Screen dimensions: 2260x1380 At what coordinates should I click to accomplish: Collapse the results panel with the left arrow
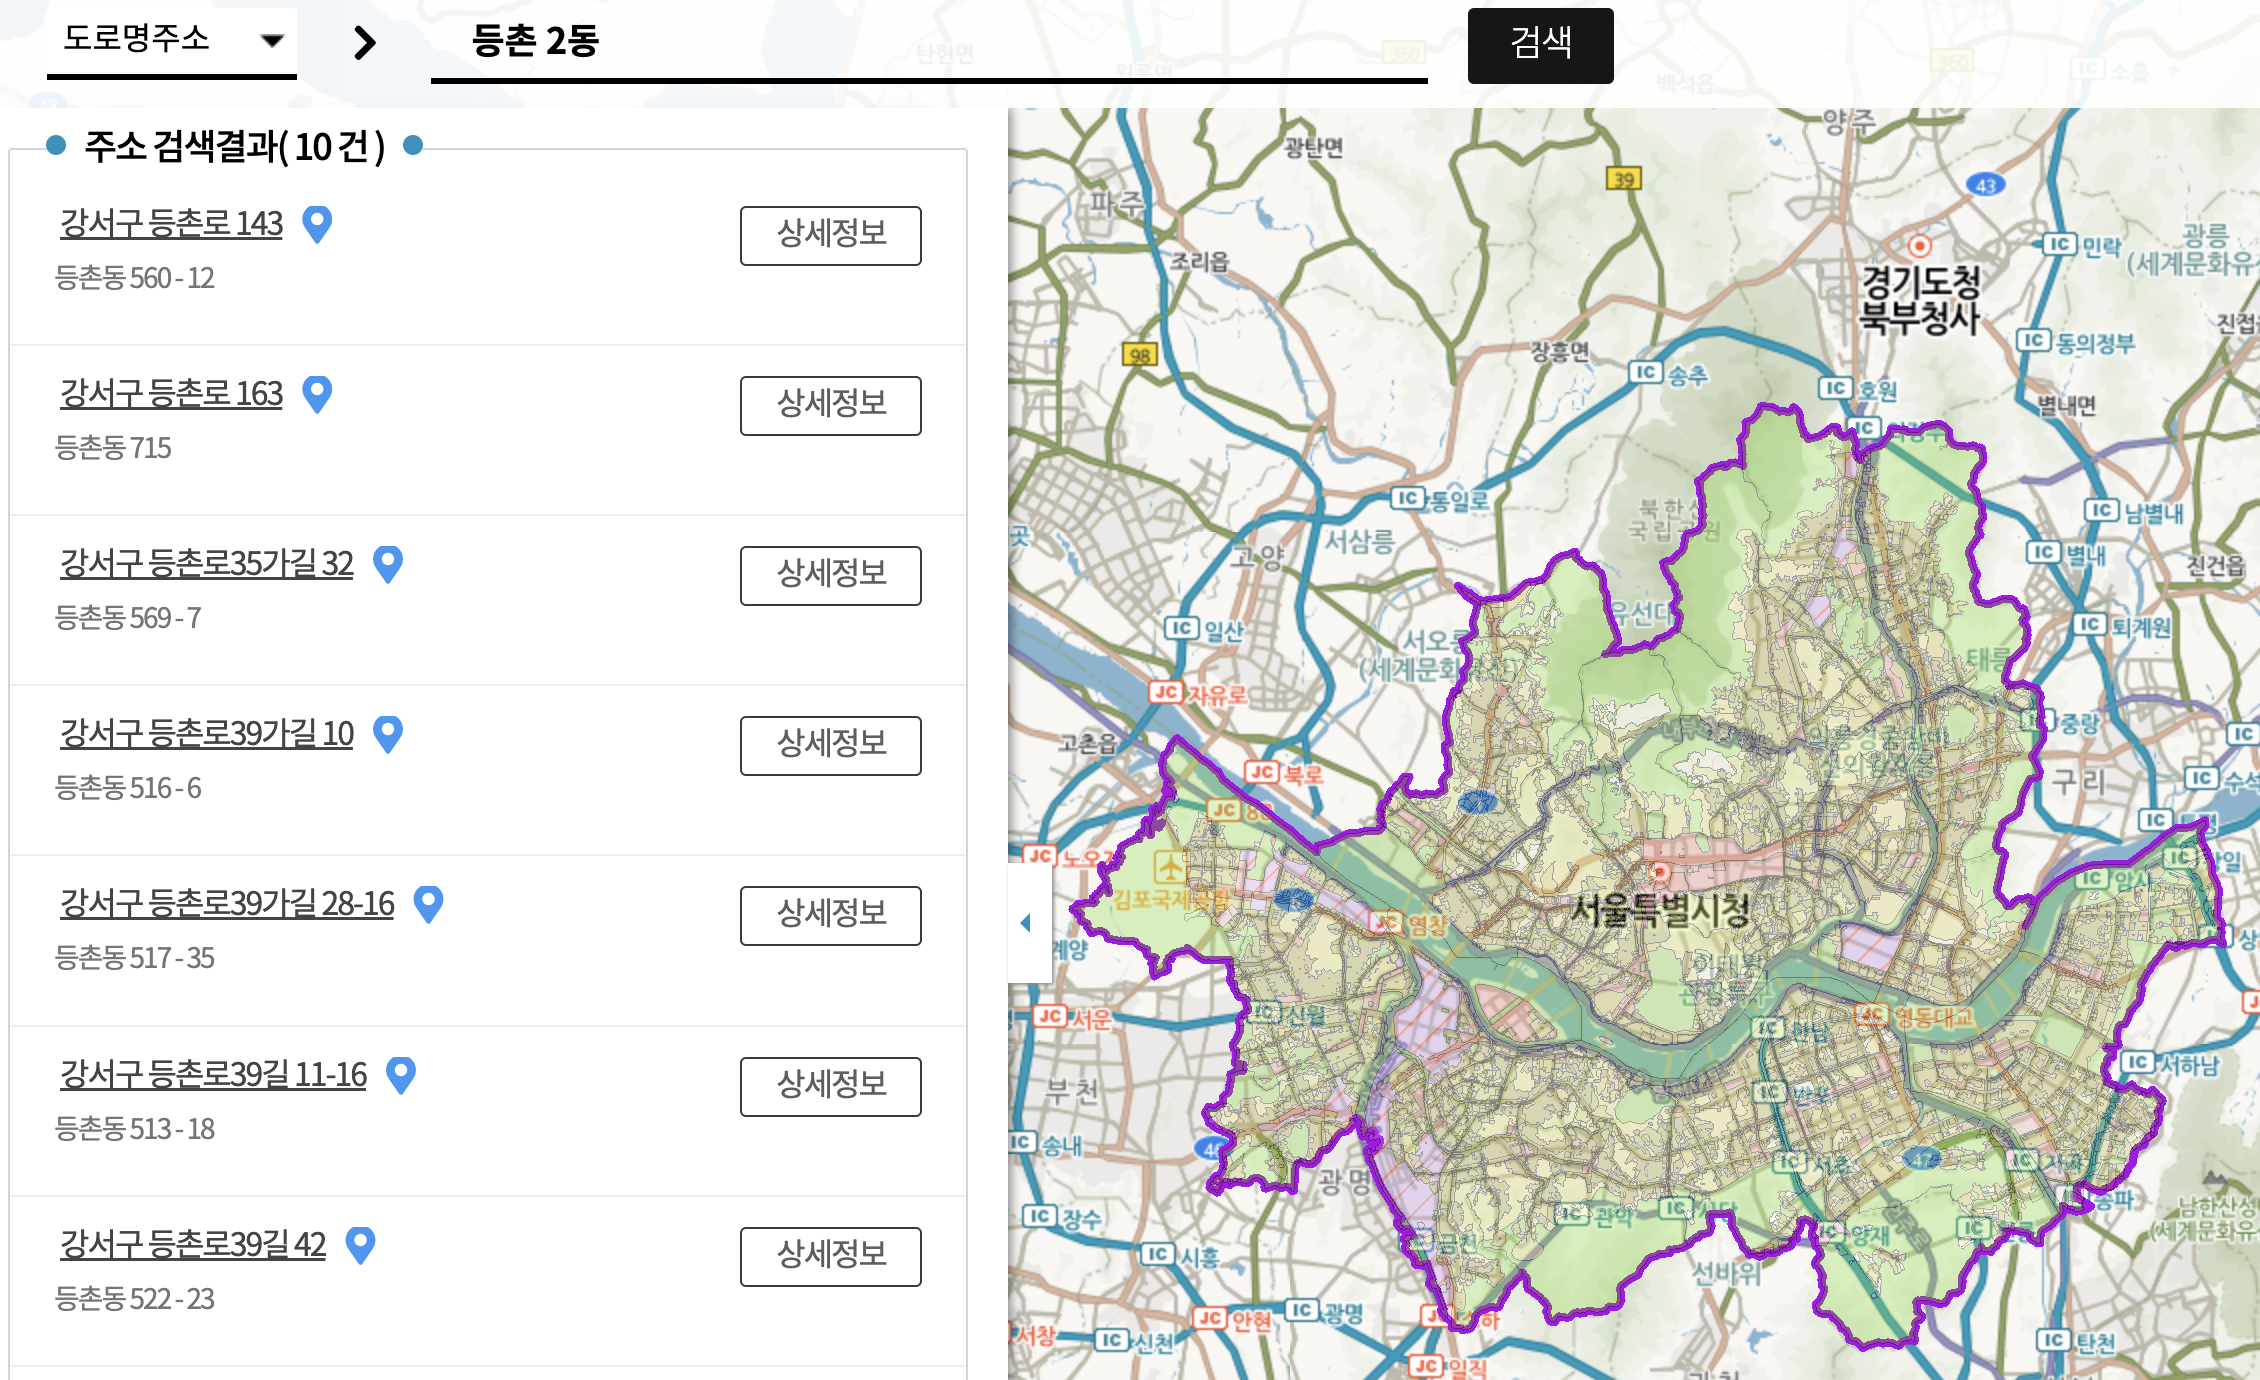(1026, 923)
